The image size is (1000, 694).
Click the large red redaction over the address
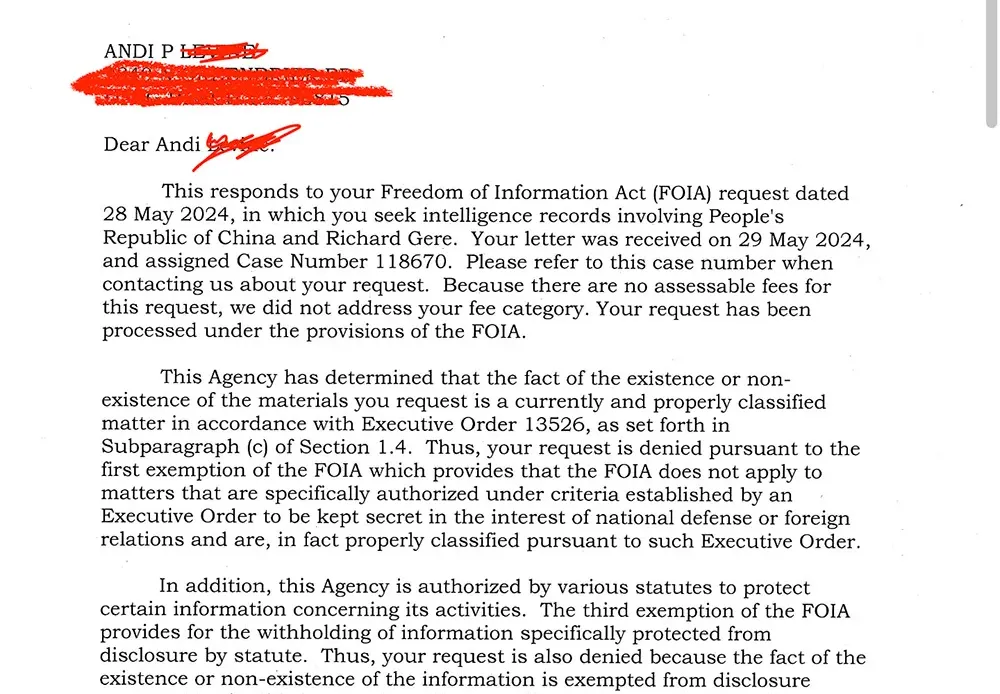[x=231, y=85]
